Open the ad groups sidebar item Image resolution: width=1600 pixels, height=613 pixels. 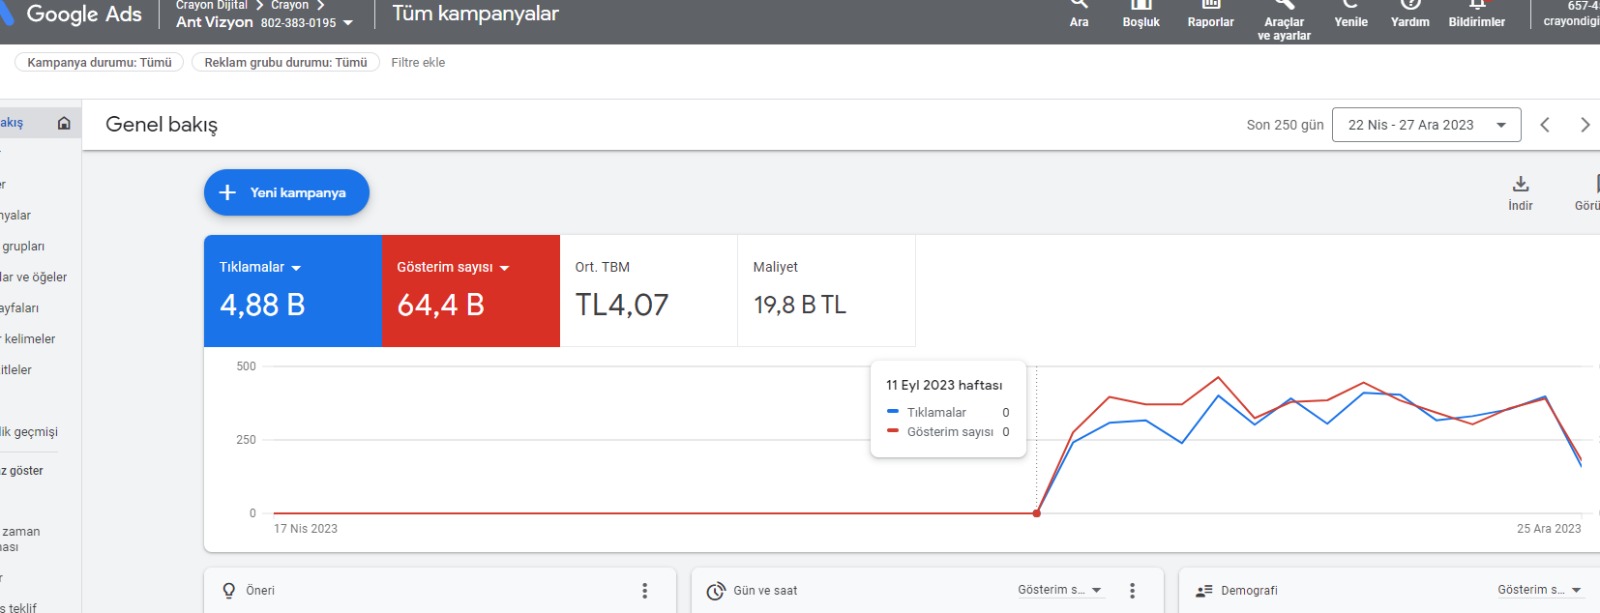tap(22, 246)
